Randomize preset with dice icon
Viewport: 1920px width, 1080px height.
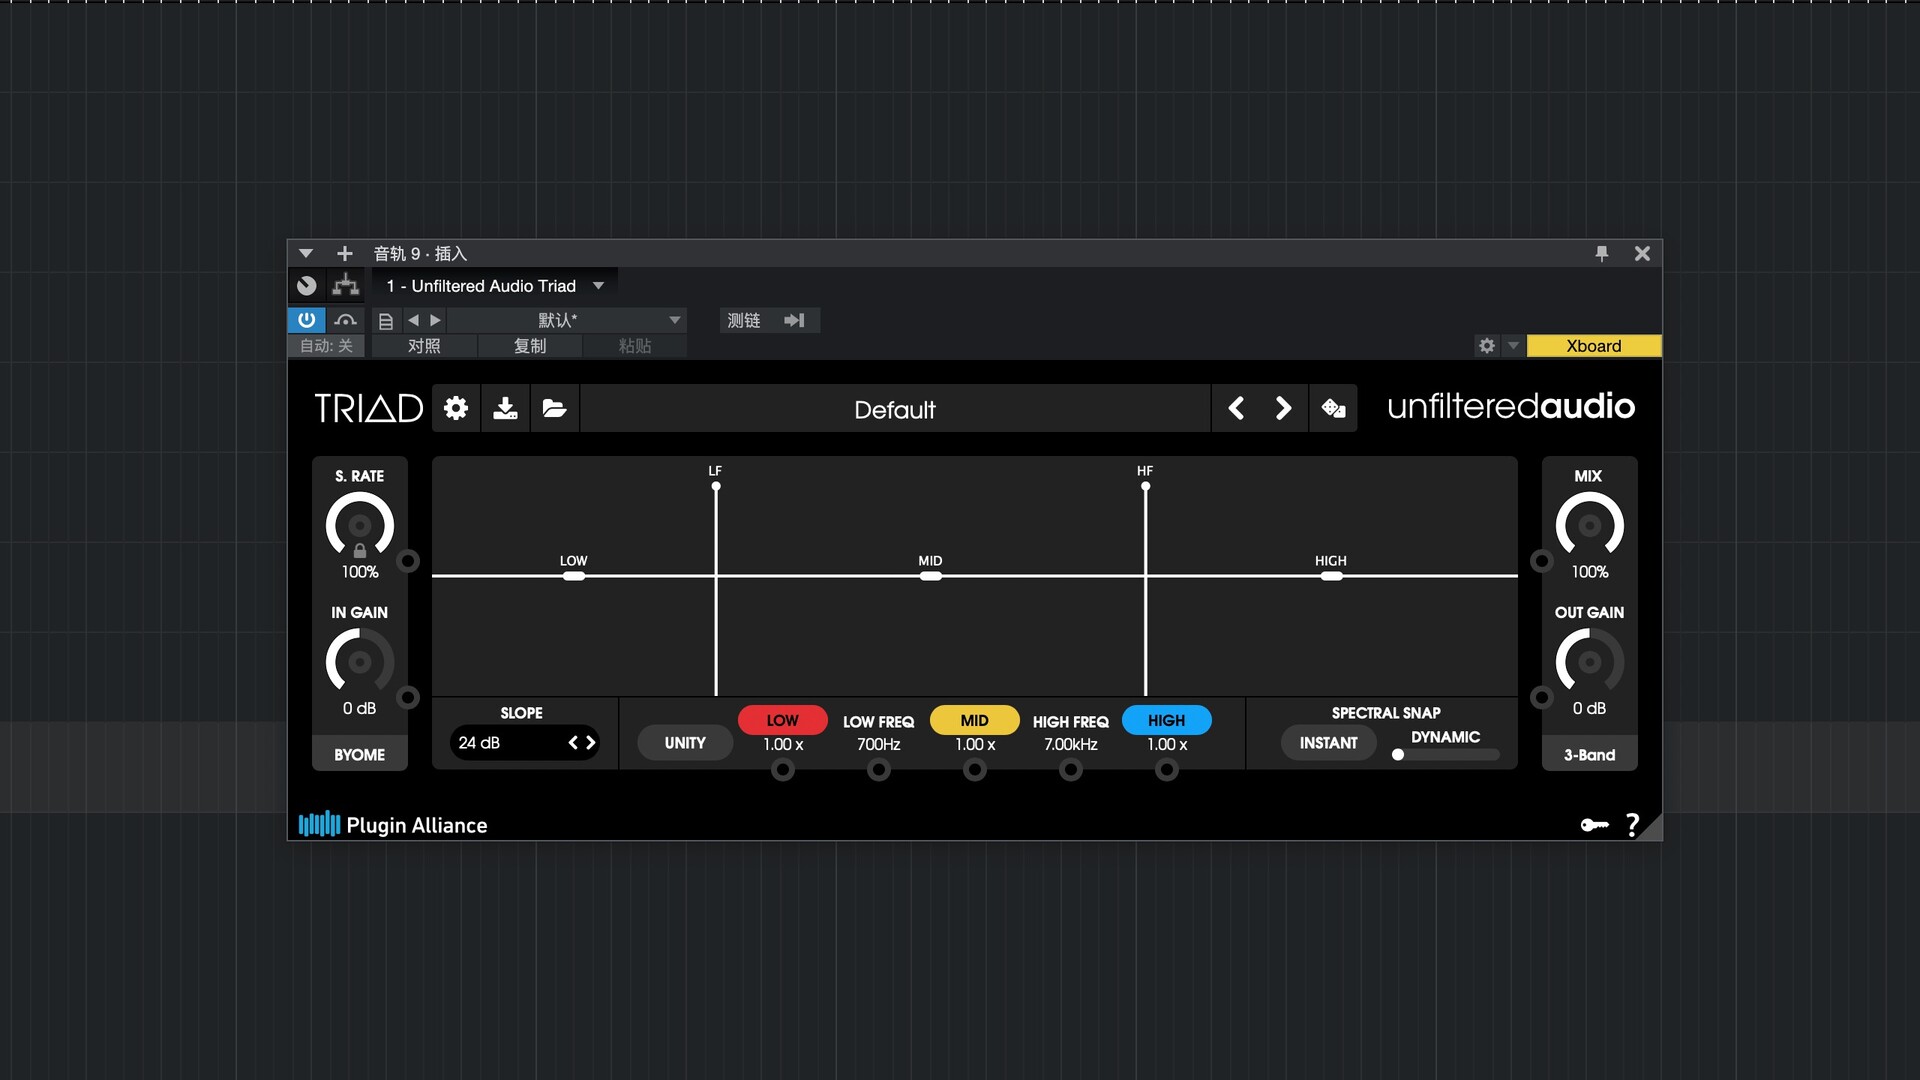tap(1333, 408)
